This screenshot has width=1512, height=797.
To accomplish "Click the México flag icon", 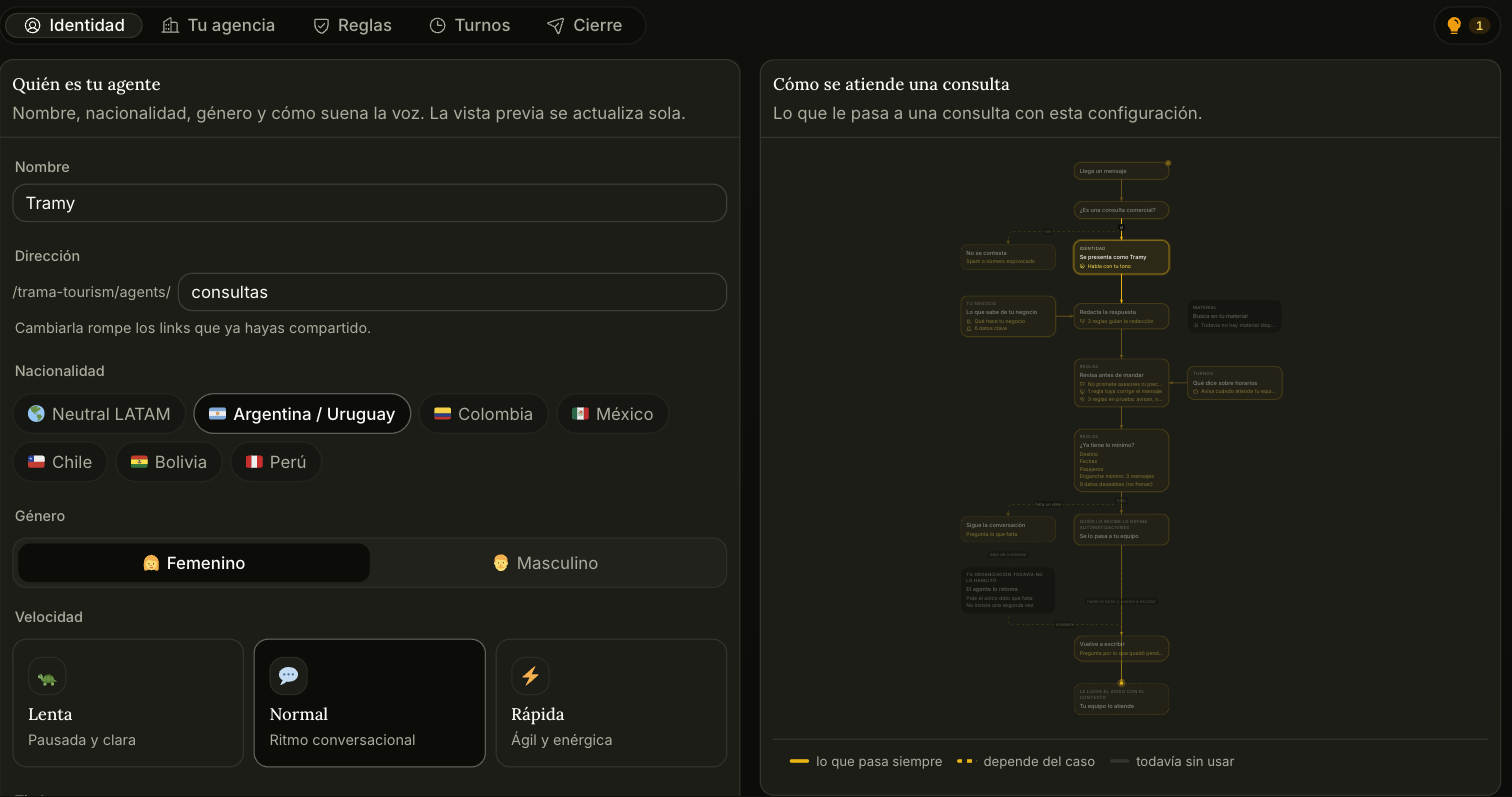I will pyautogui.click(x=580, y=414).
